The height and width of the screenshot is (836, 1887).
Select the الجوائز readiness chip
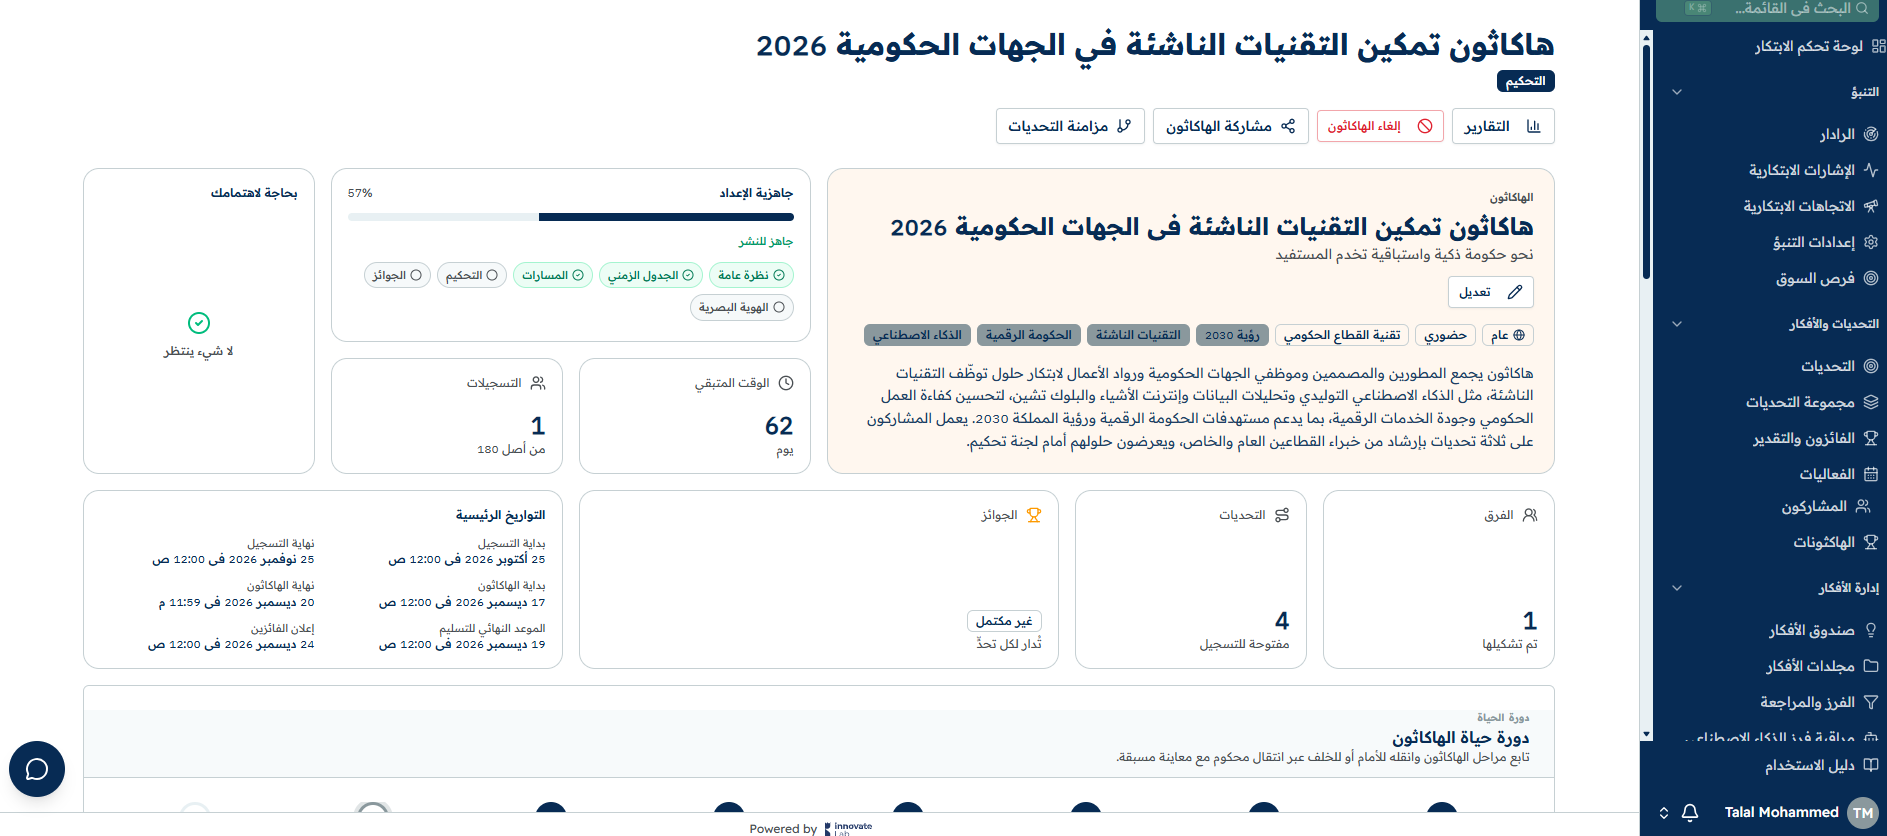coord(397,275)
